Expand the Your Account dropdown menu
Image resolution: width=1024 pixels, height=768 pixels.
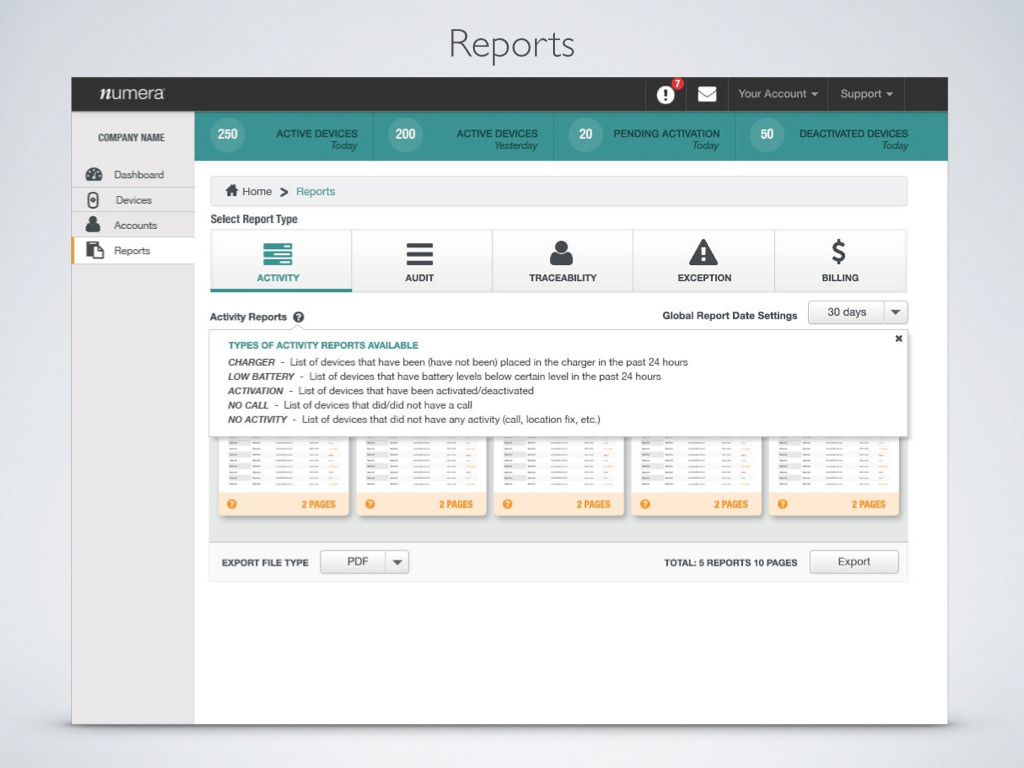pyautogui.click(x=778, y=94)
